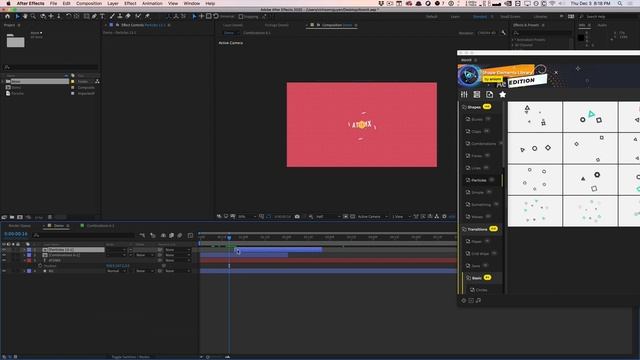Expand the Particles layer twirl arrow
The image size is (640, 360).
[x=24, y=249]
